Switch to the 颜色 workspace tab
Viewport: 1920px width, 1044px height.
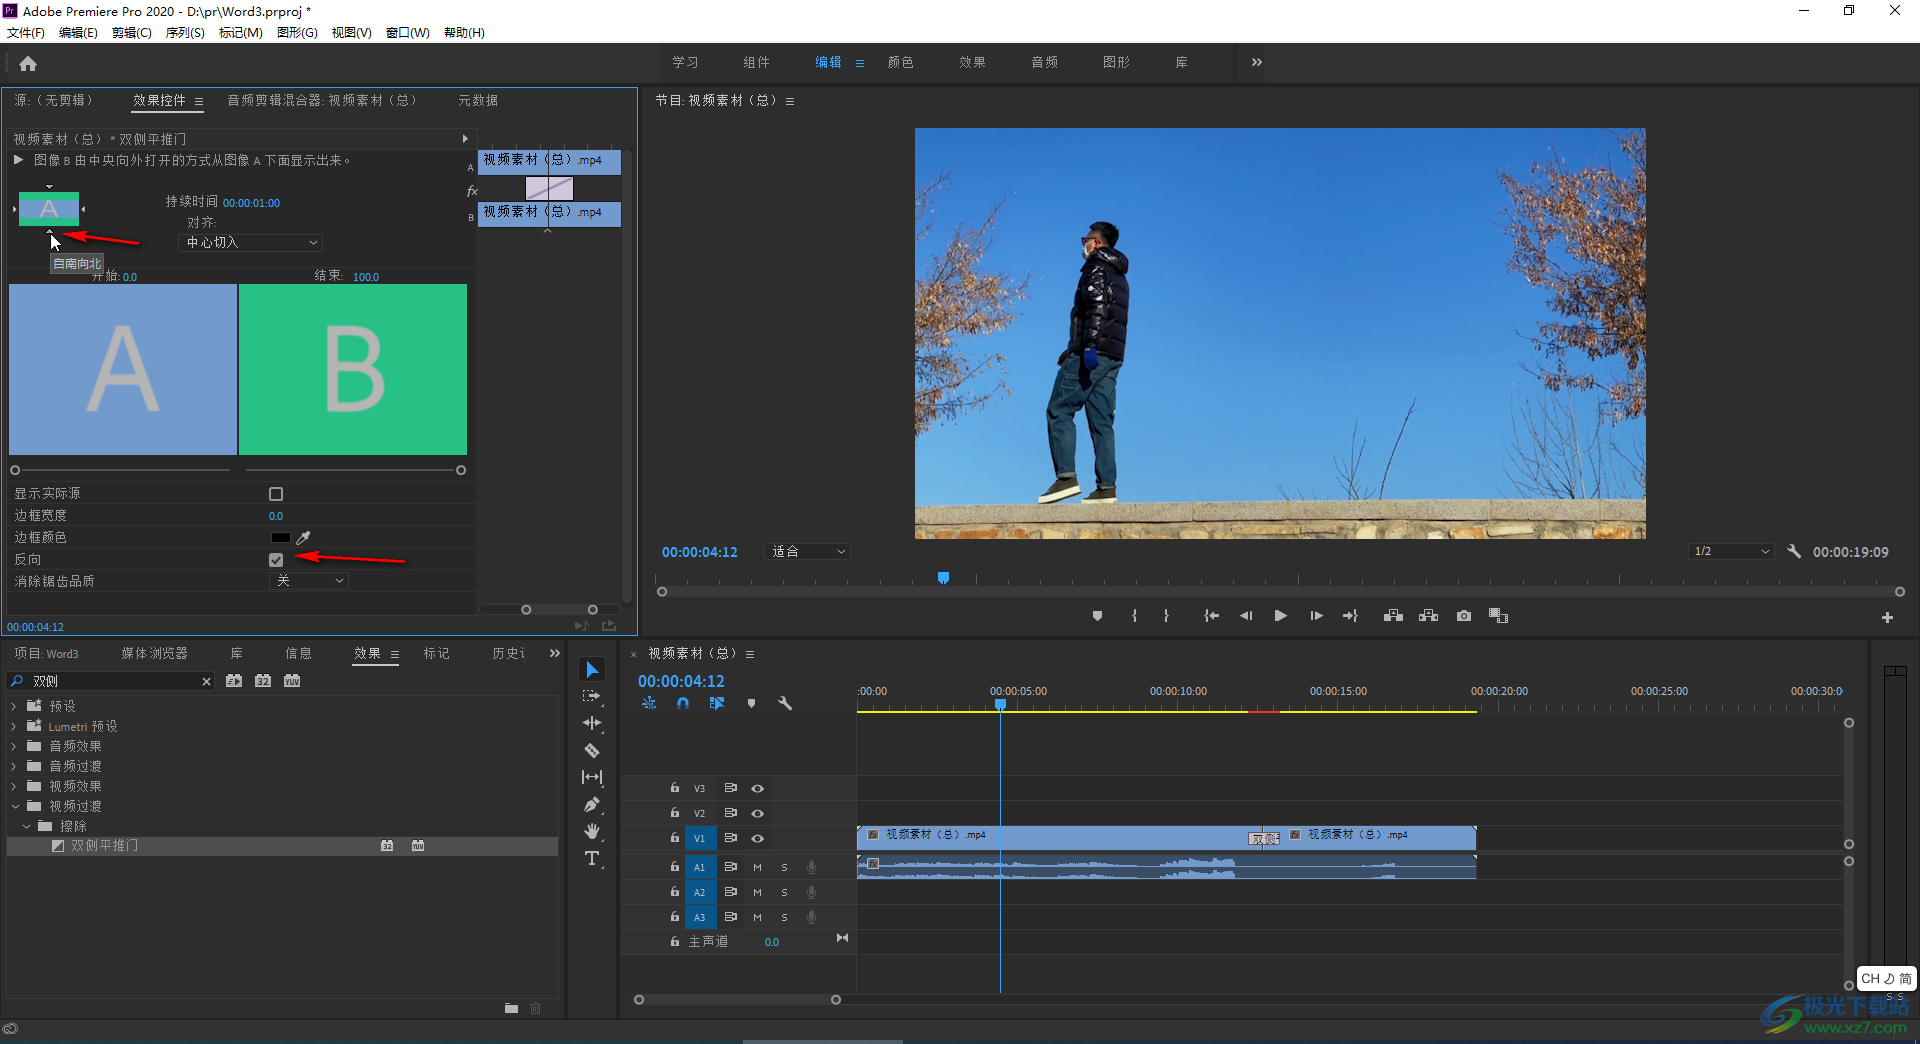coord(900,62)
